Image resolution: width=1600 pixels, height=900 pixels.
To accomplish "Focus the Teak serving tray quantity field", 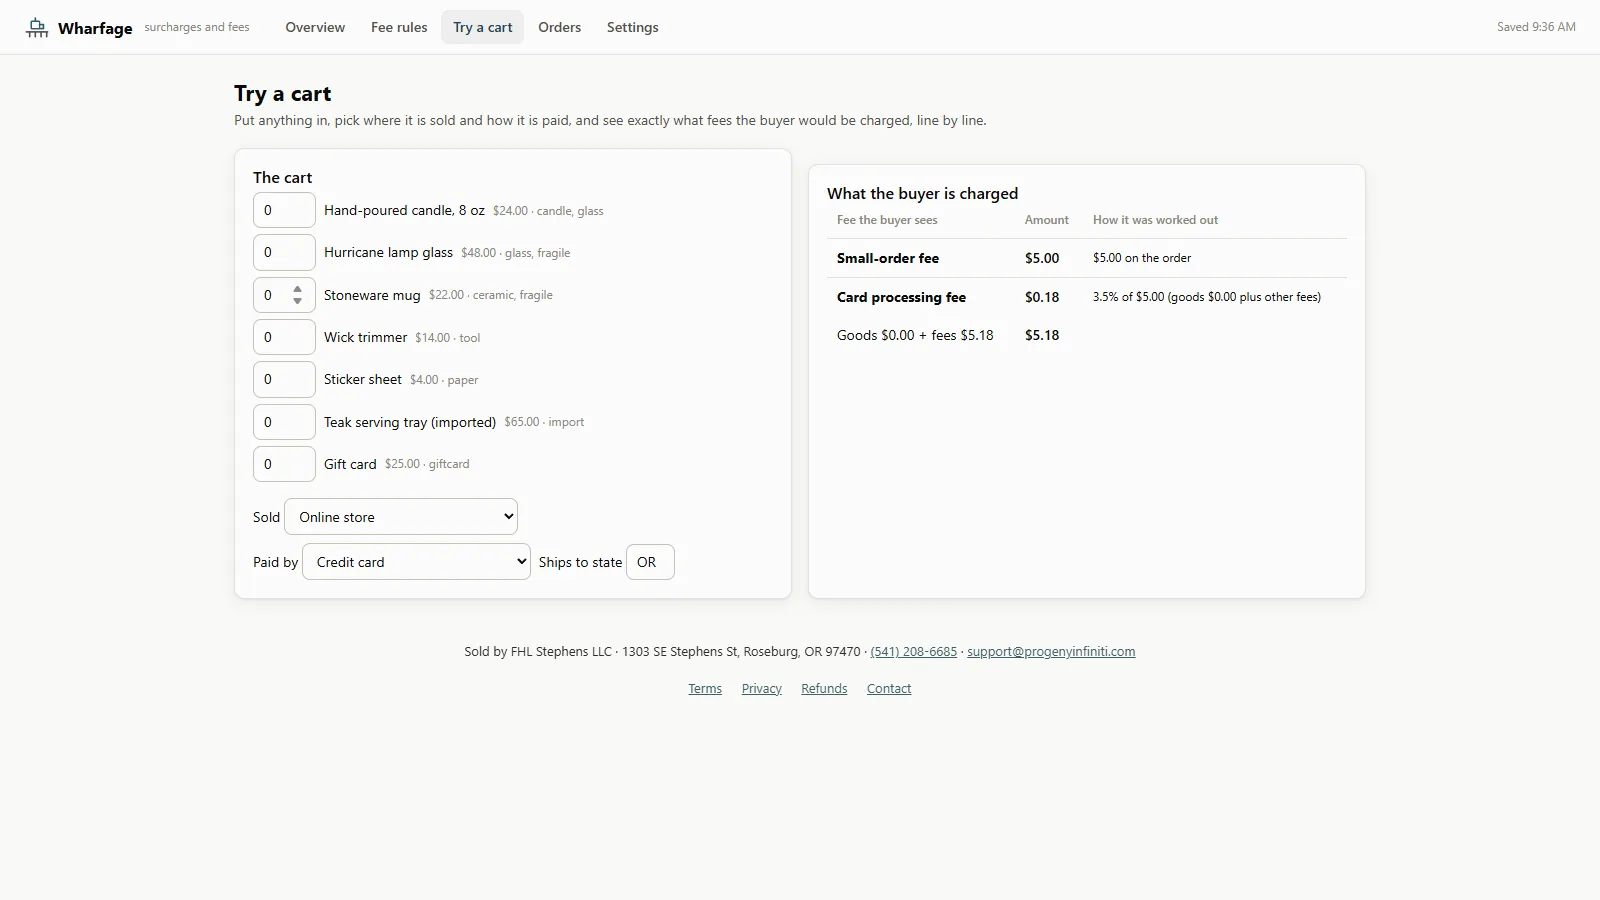I will click(x=284, y=422).
